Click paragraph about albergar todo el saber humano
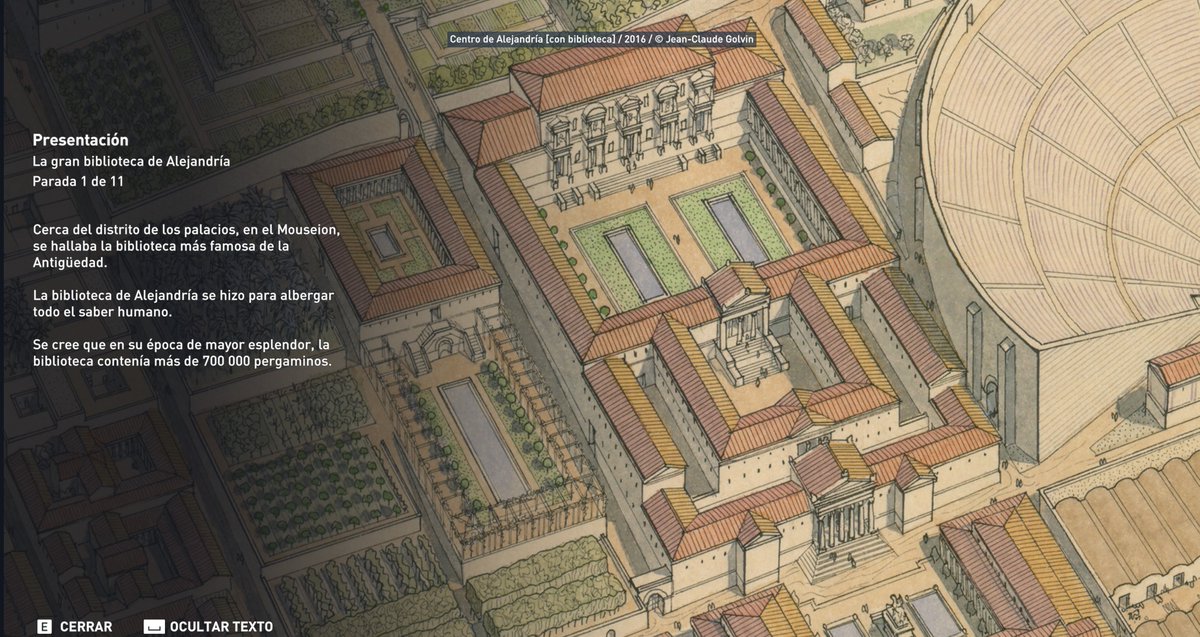This screenshot has width=1200, height=637. (x=183, y=304)
